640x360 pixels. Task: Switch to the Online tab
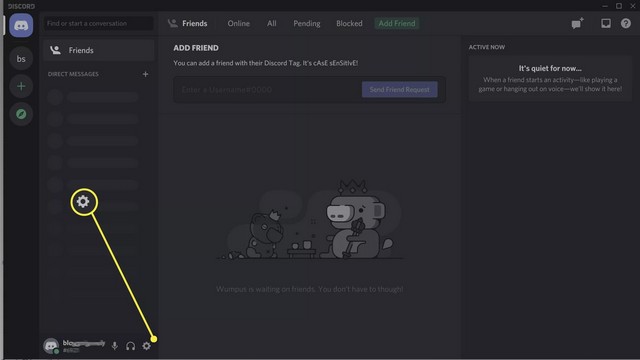pyautogui.click(x=238, y=24)
